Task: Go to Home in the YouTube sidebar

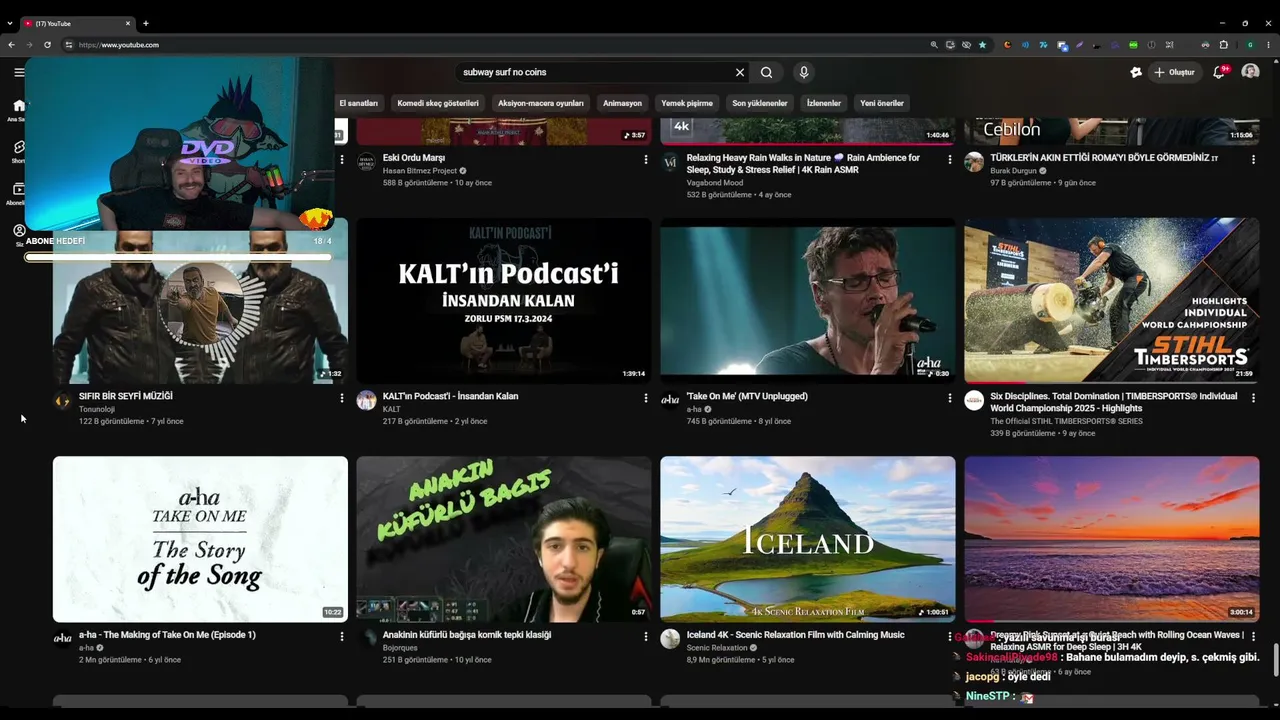Action: coord(18,110)
